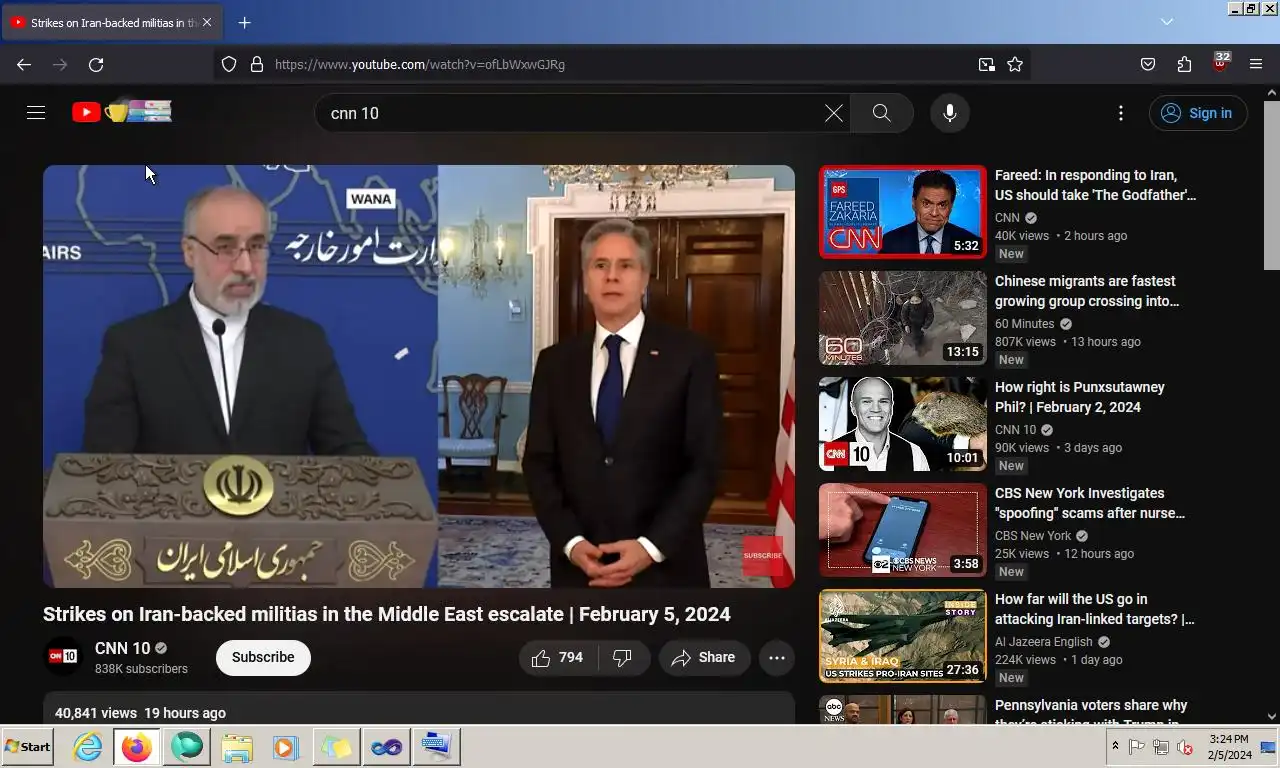Open Chinese migrants 60 Minutes thumbnail

point(902,318)
